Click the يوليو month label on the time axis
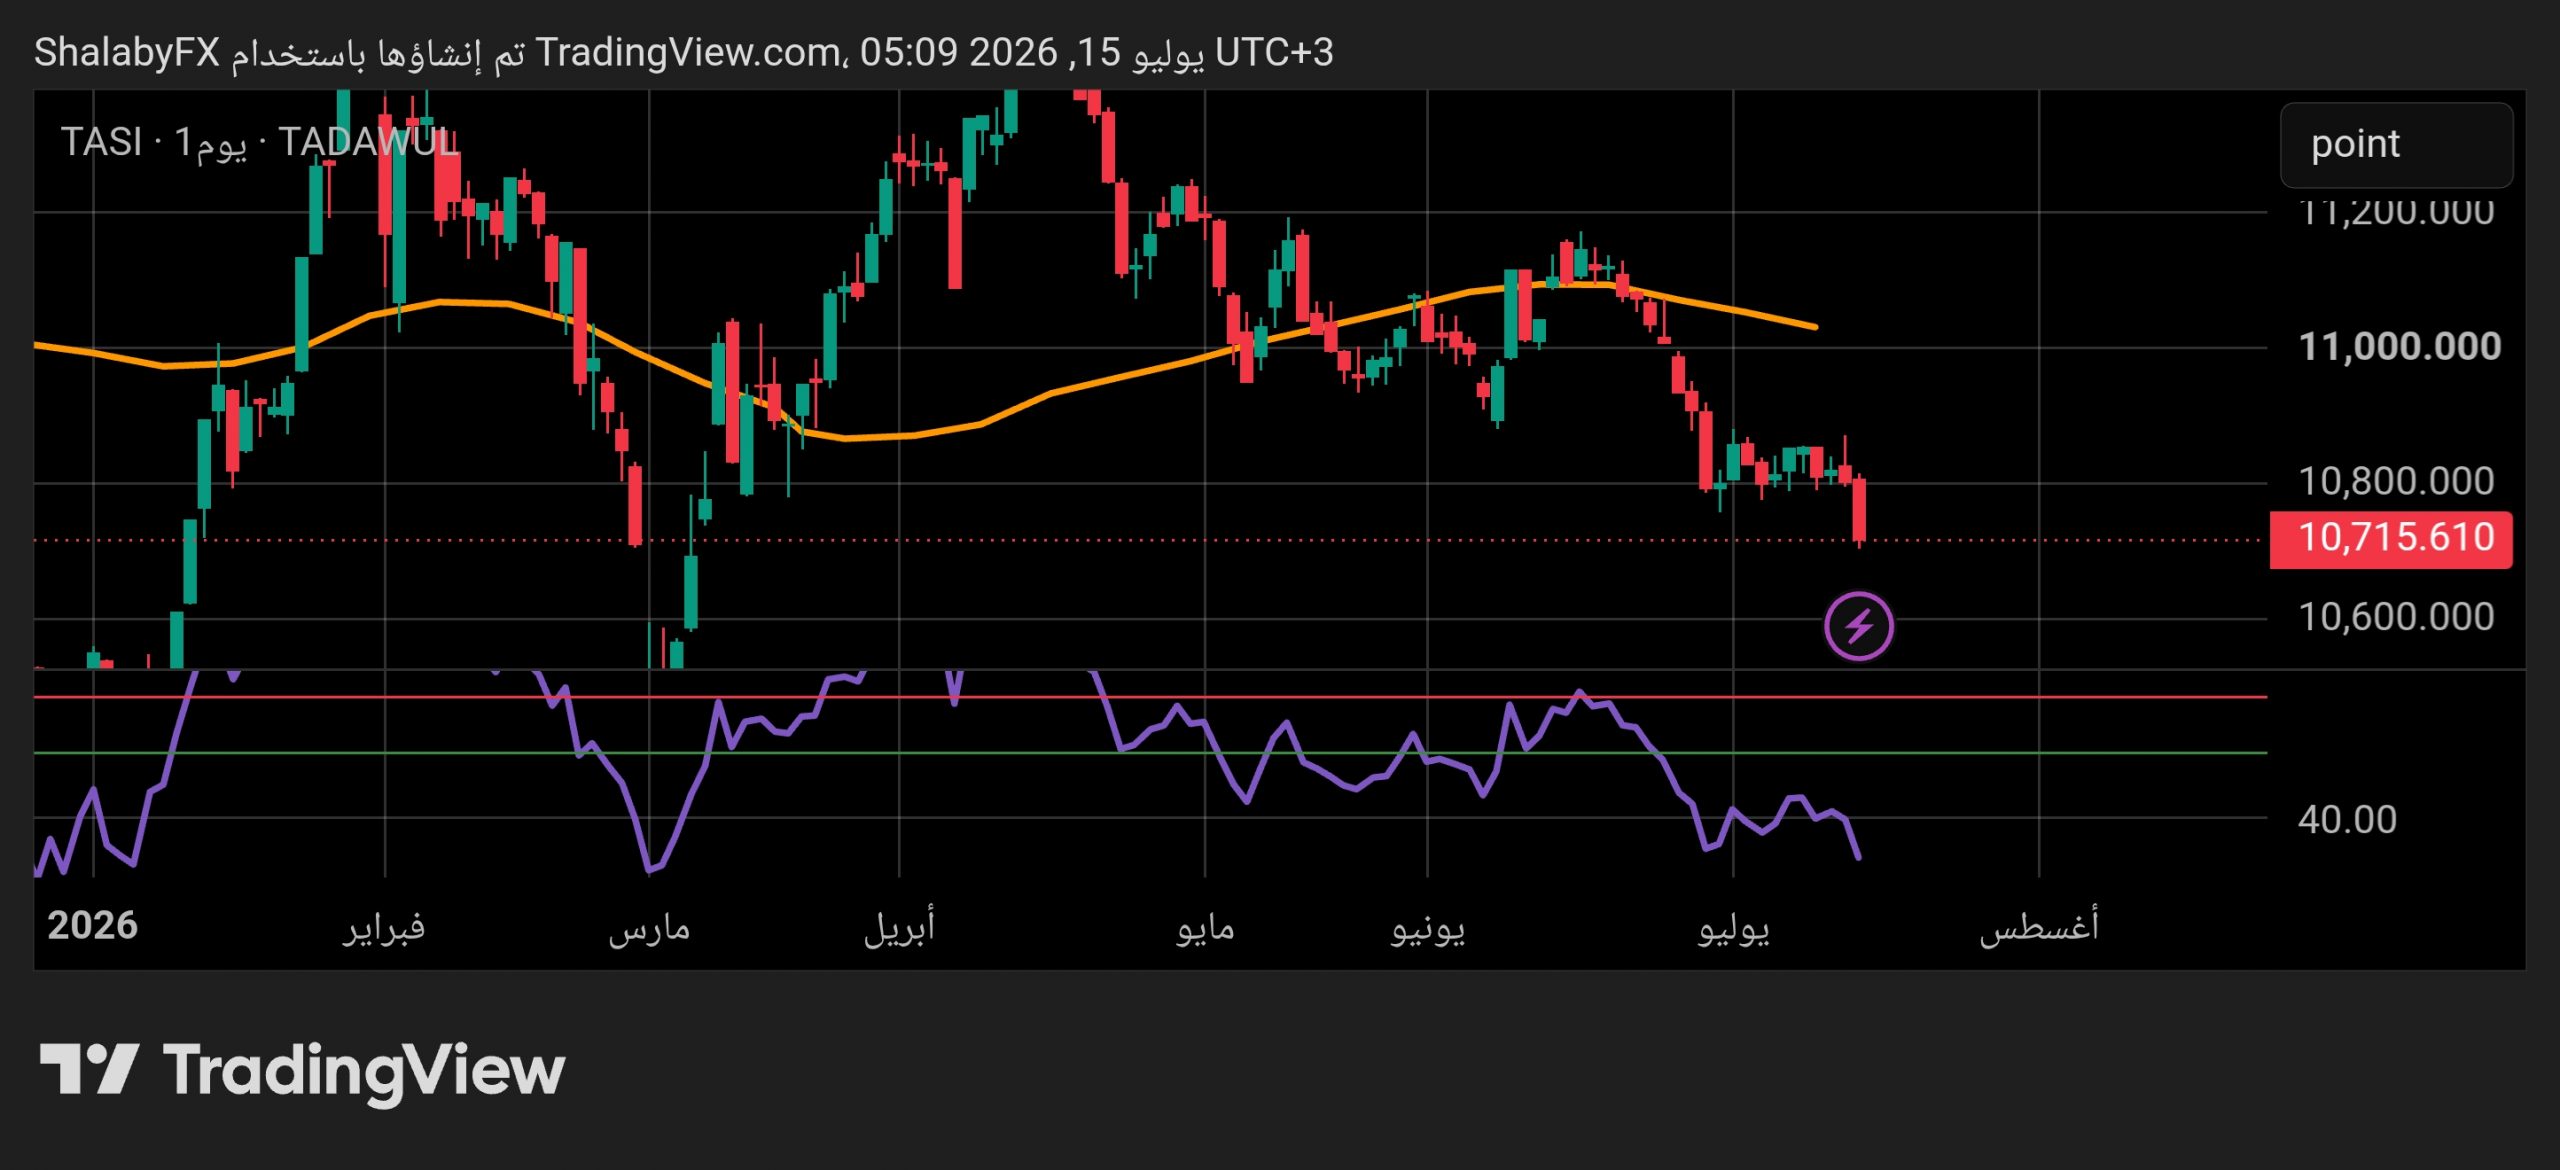 click(x=1733, y=928)
